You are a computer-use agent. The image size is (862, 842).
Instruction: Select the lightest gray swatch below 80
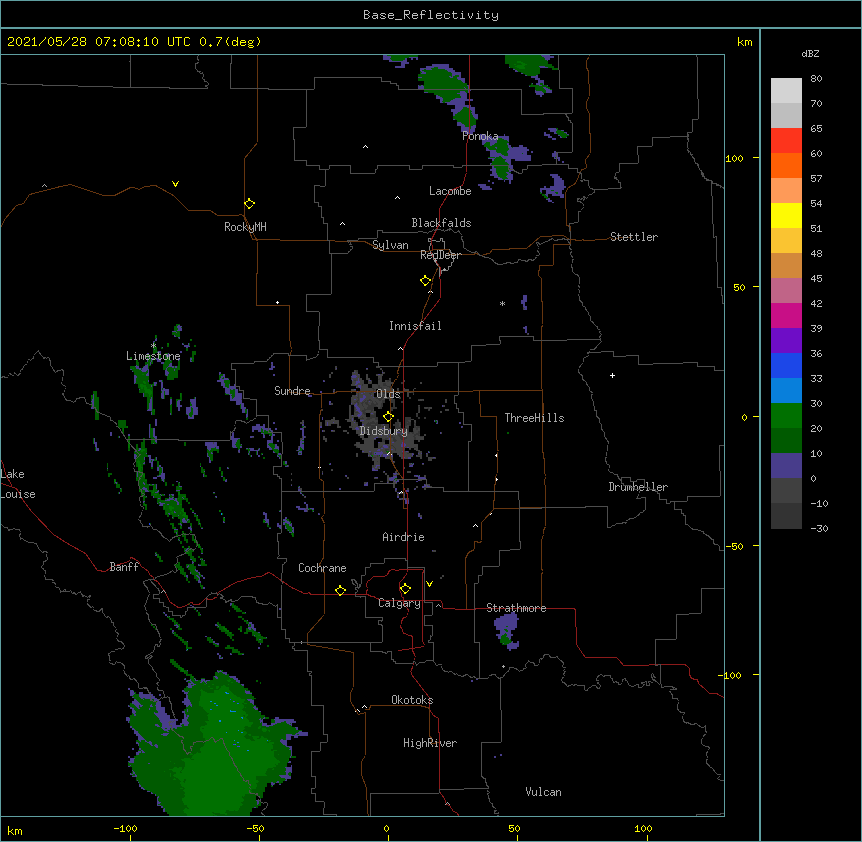pyautogui.click(x=786, y=91)
